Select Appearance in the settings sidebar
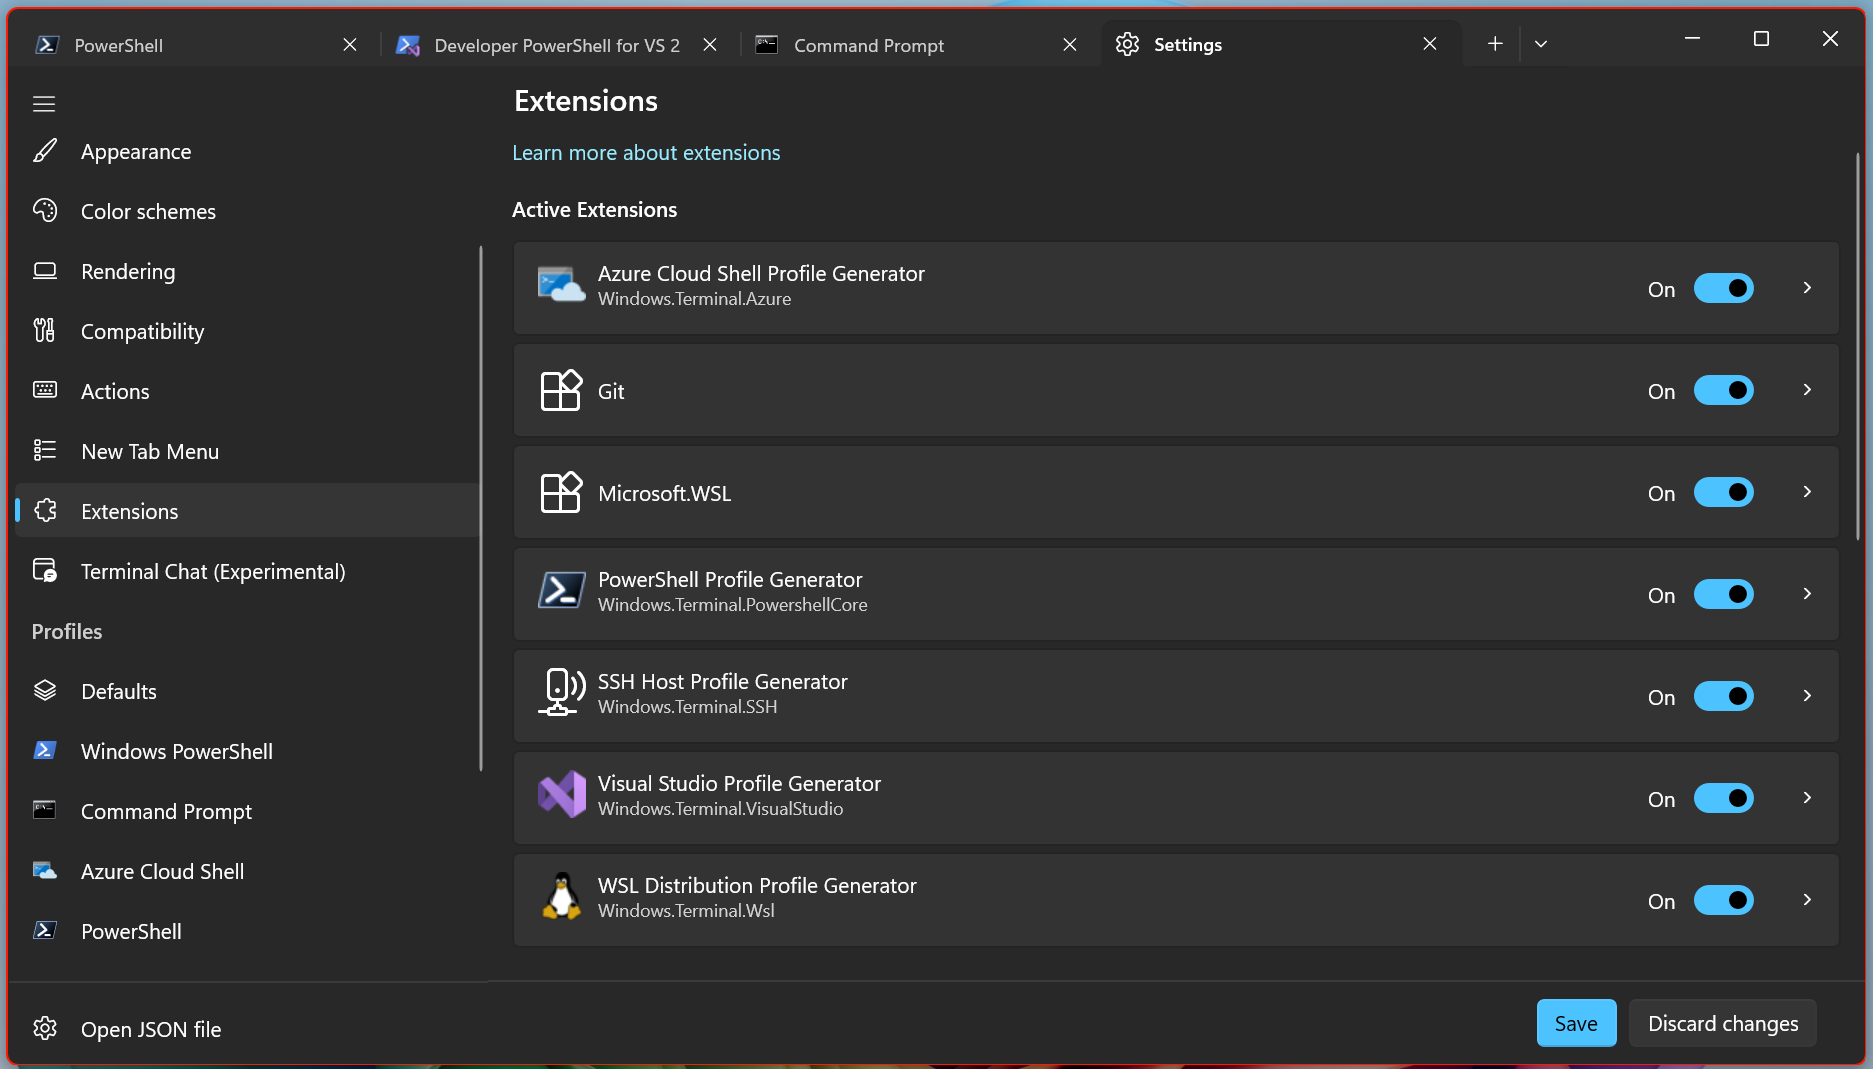This screenshot has width=1873, height=1069. [x=247, y=151]
